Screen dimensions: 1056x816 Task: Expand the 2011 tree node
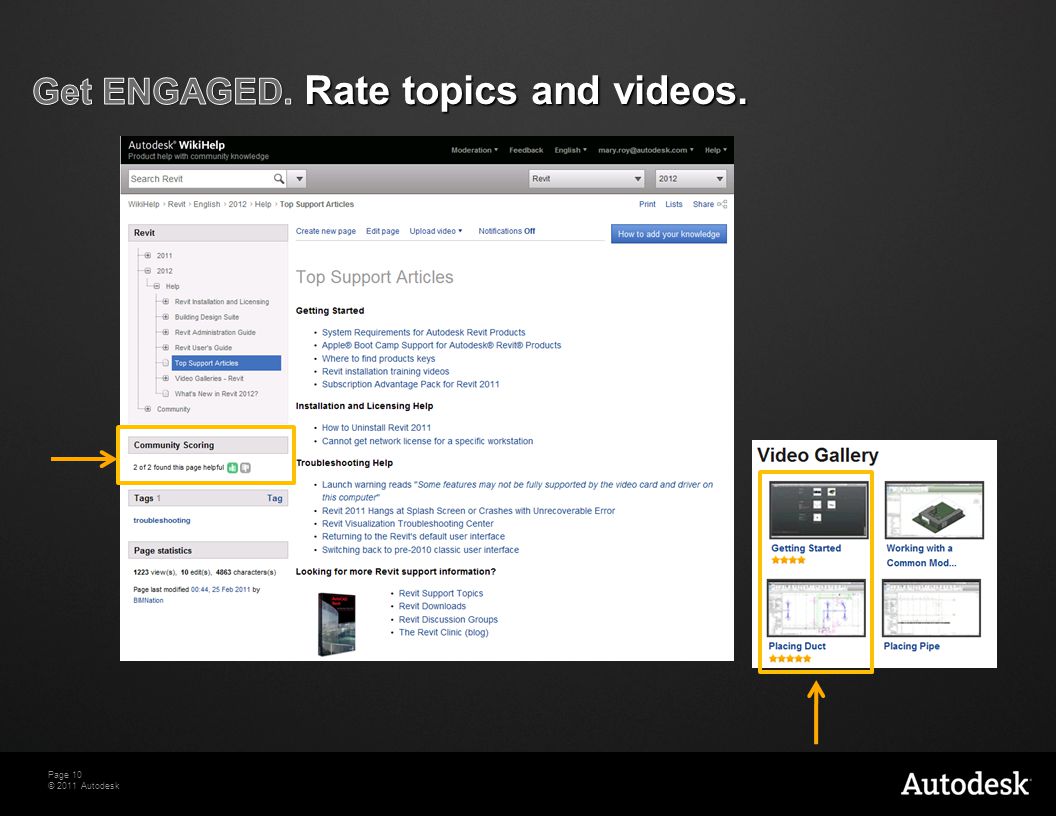tap(147, 255)
